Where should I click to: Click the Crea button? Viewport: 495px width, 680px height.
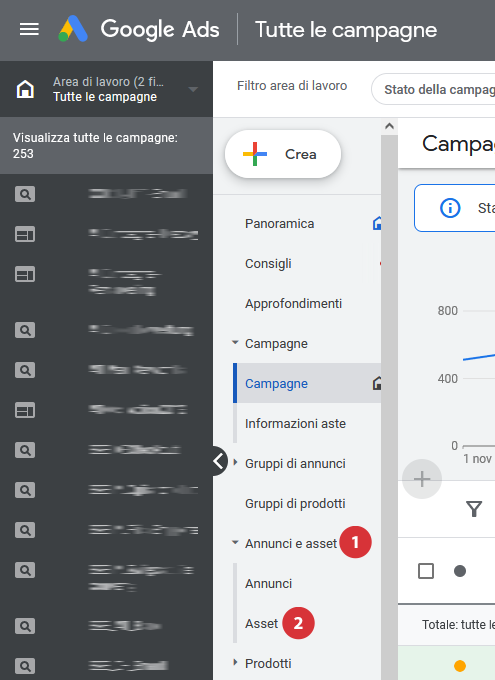[283, 154]
